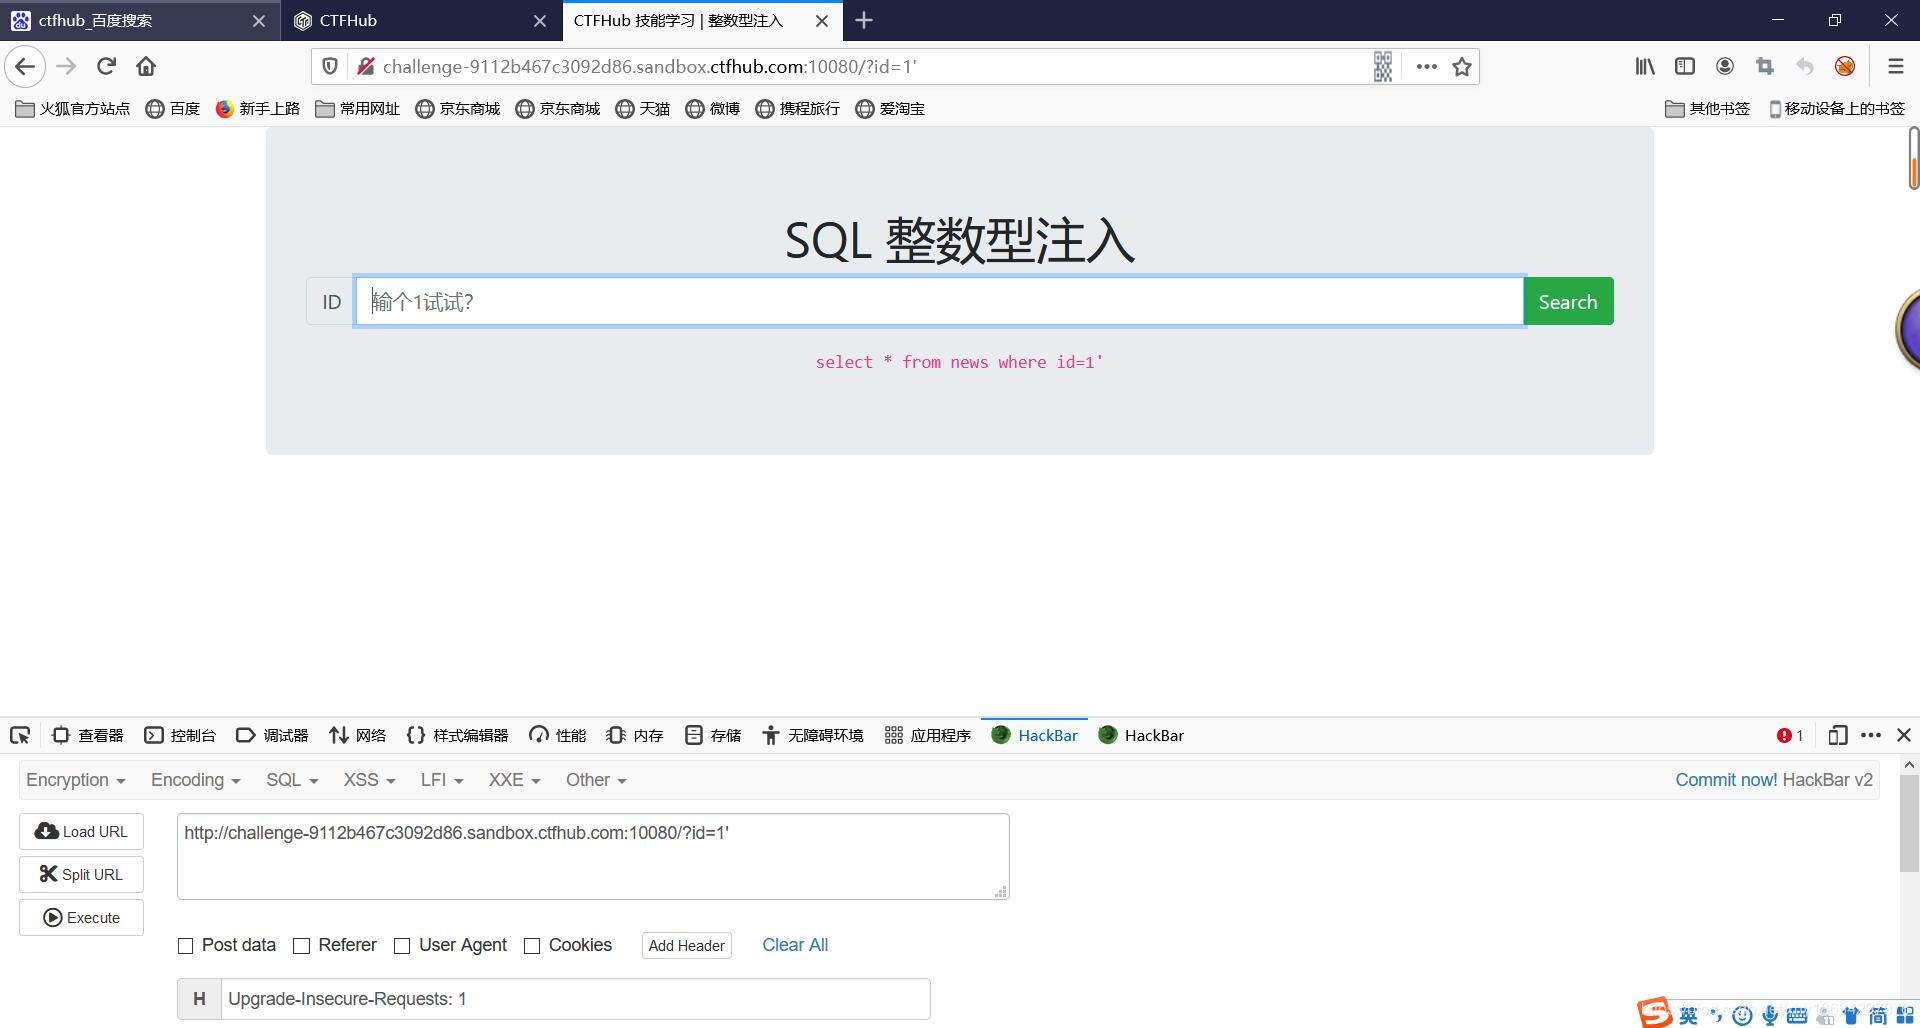Switch to the 查看器 inspector tab
Screen dimensions: 1920x1028
(x=88, y=736)
